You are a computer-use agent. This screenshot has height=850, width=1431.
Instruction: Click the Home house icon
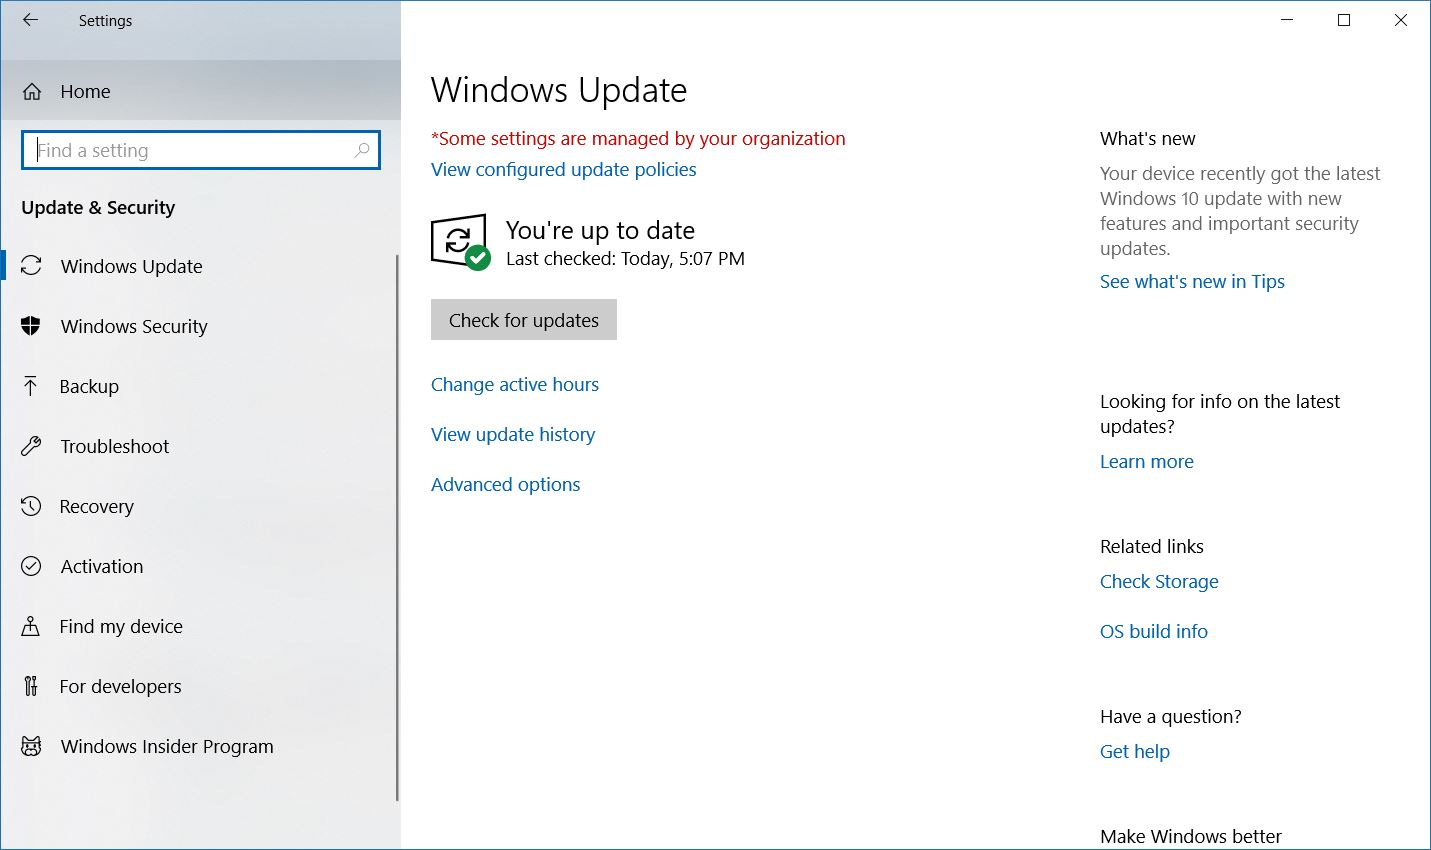coord(32,92)
